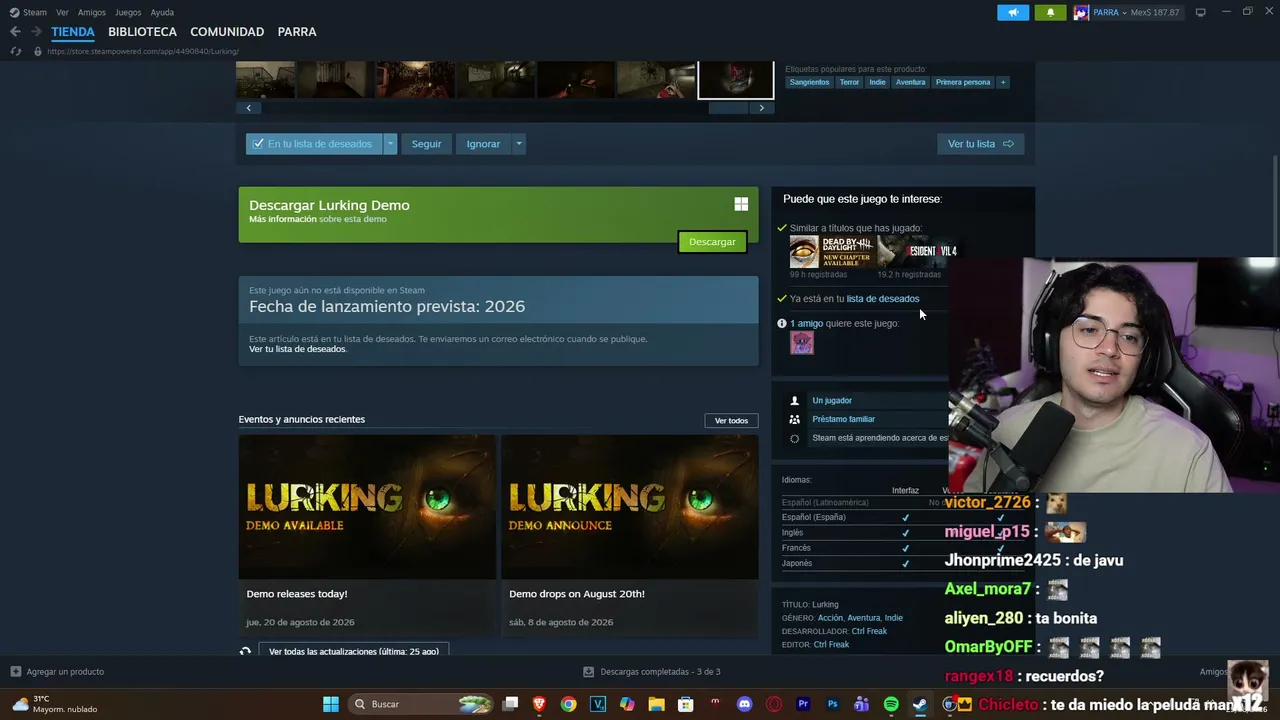The height and width of the screenshot is (720, 1280).
Task: Open the green notifications bell
Action: pyautogui.click(x=1050, y=13)
